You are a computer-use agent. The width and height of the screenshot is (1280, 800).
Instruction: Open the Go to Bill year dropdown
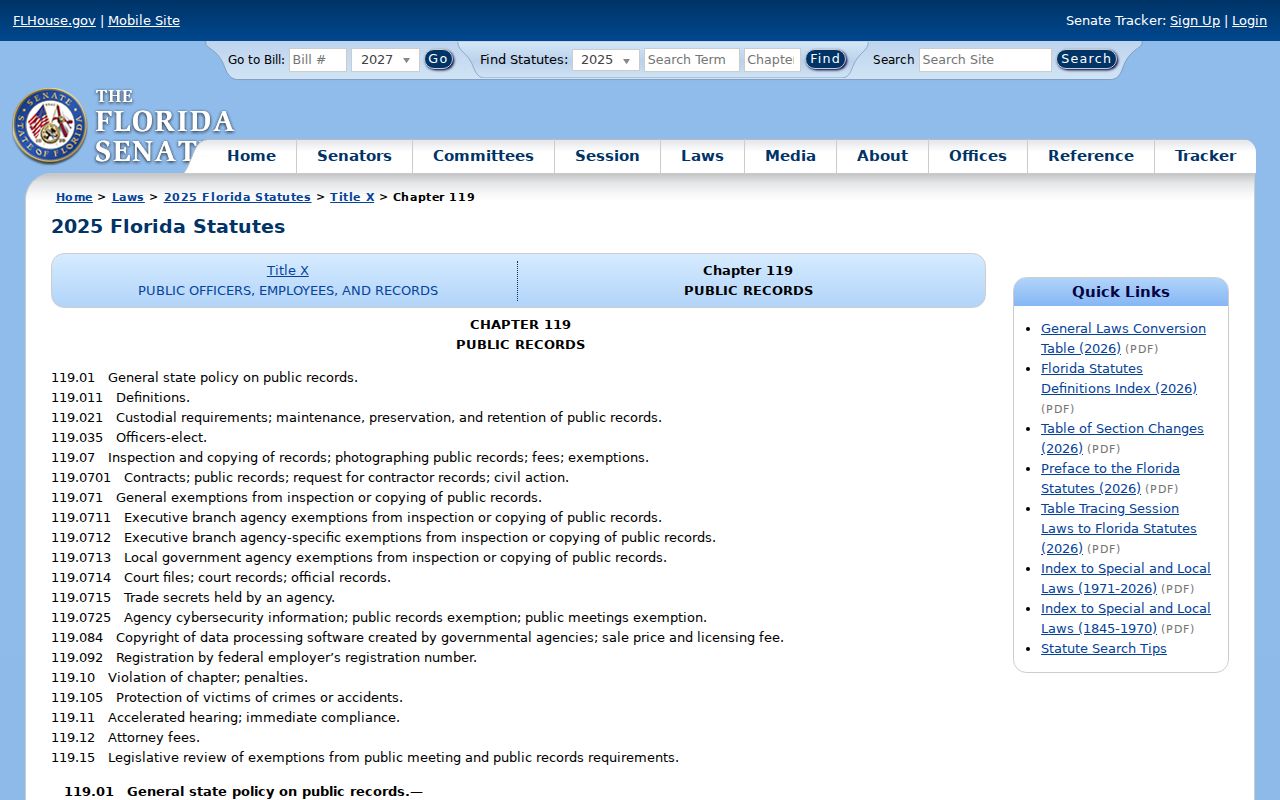click(385, 60)
